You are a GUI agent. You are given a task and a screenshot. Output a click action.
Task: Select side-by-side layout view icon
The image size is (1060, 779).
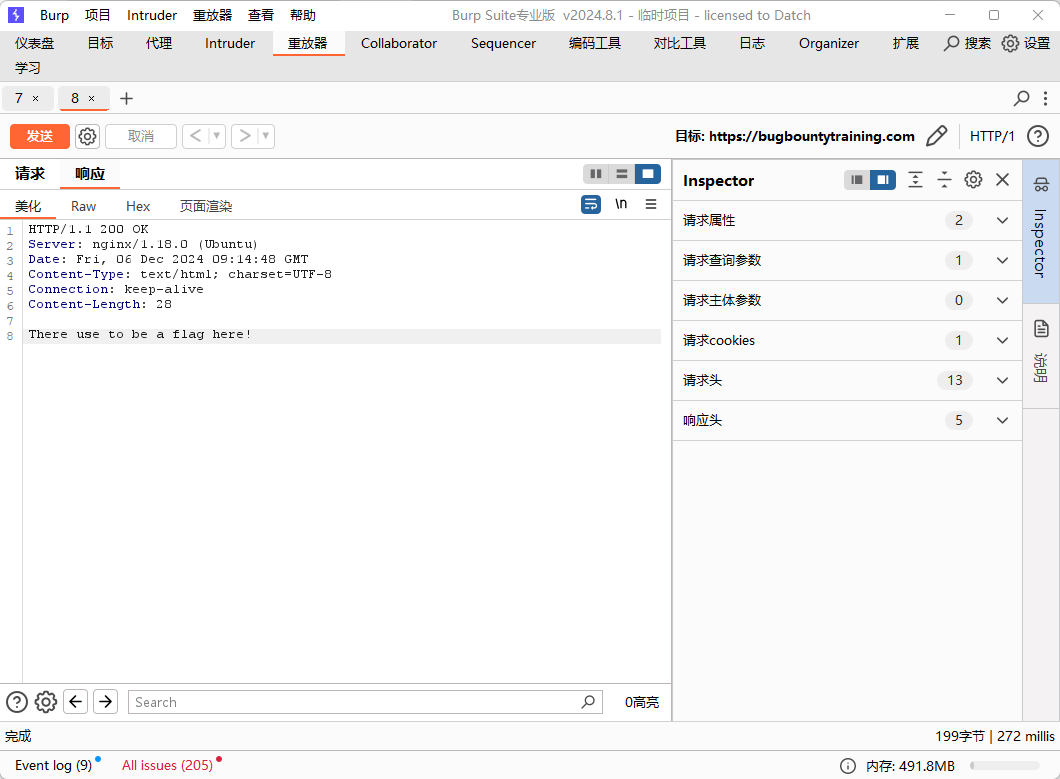[596, 174]
